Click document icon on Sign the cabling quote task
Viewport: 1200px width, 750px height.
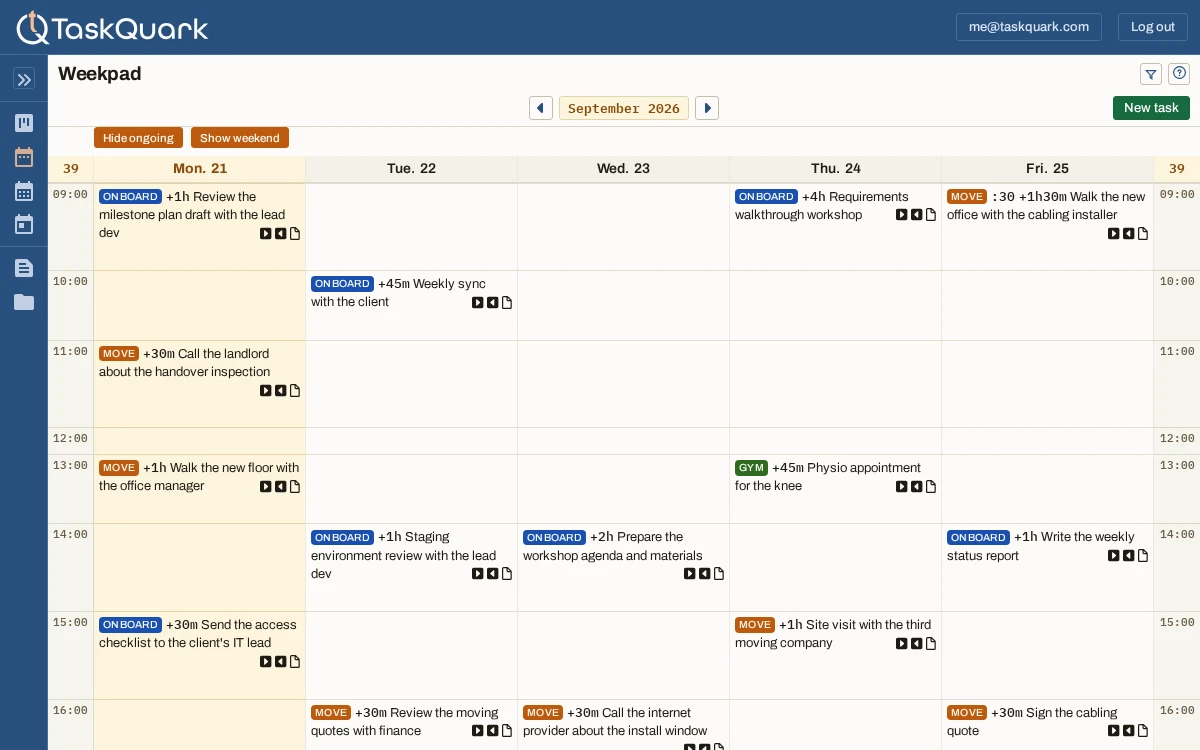click(1143, 731)
